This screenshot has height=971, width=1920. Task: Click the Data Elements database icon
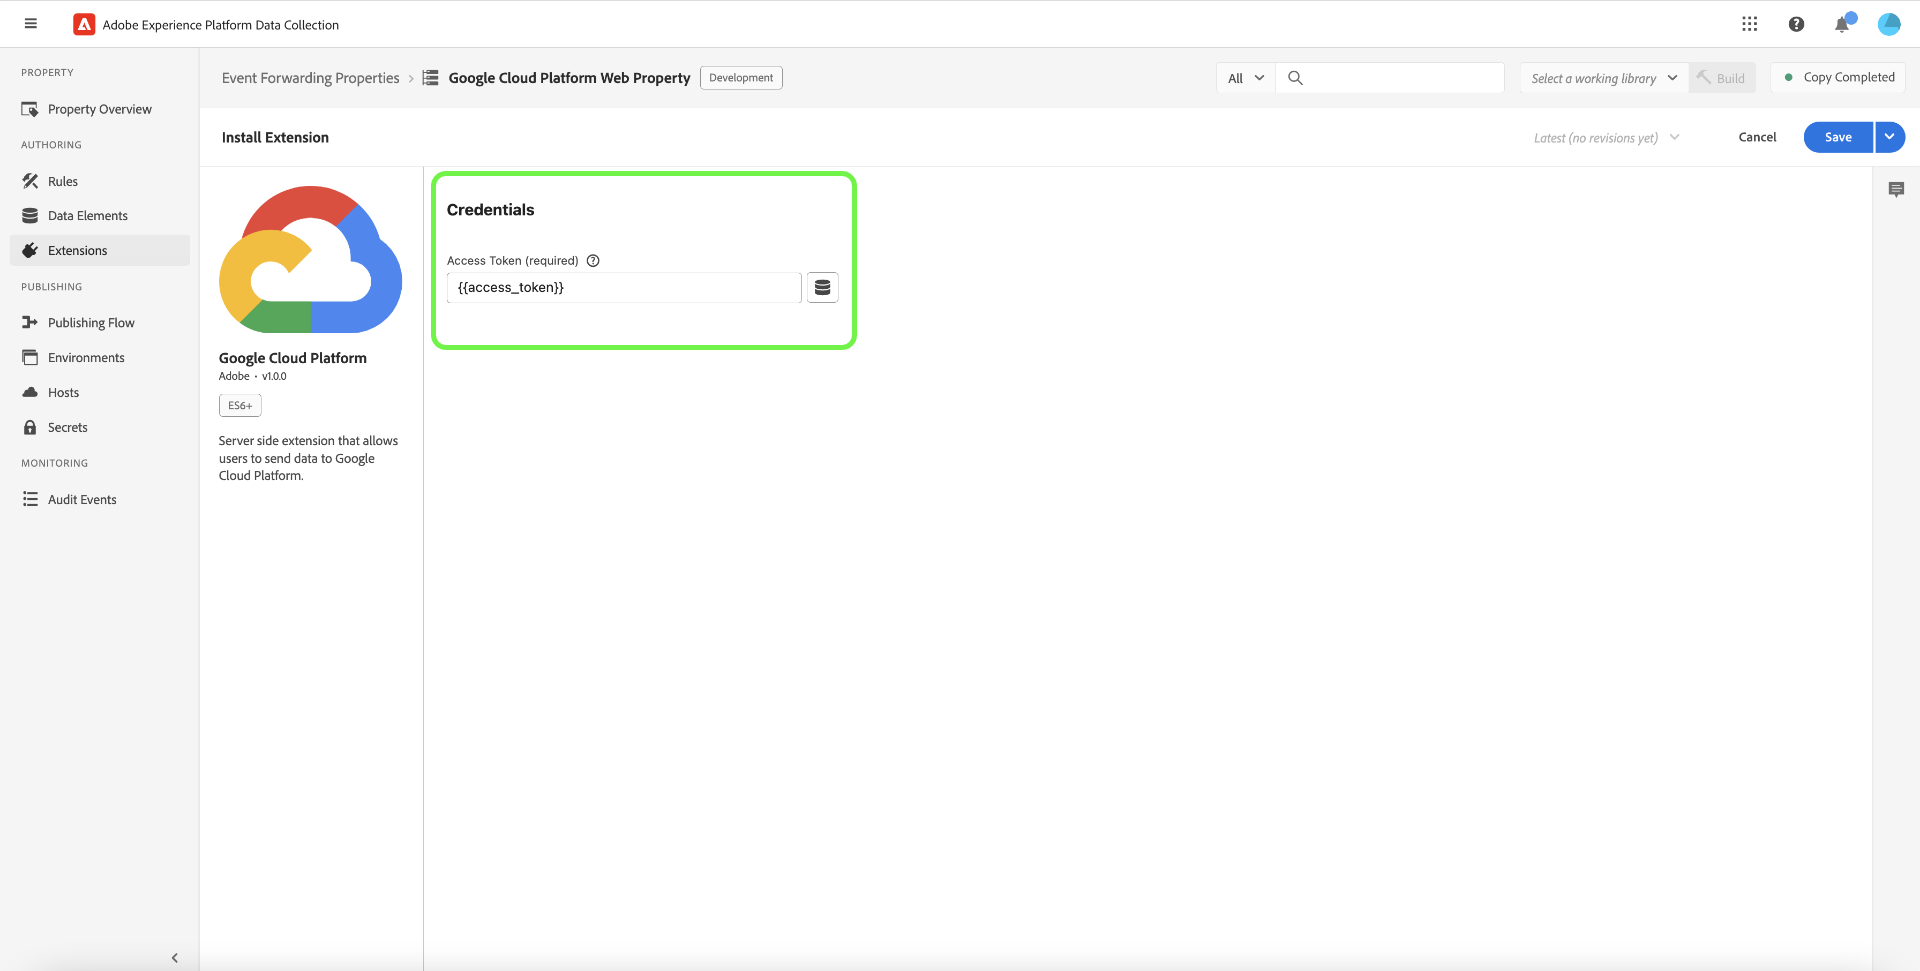(x=30, y=215)
